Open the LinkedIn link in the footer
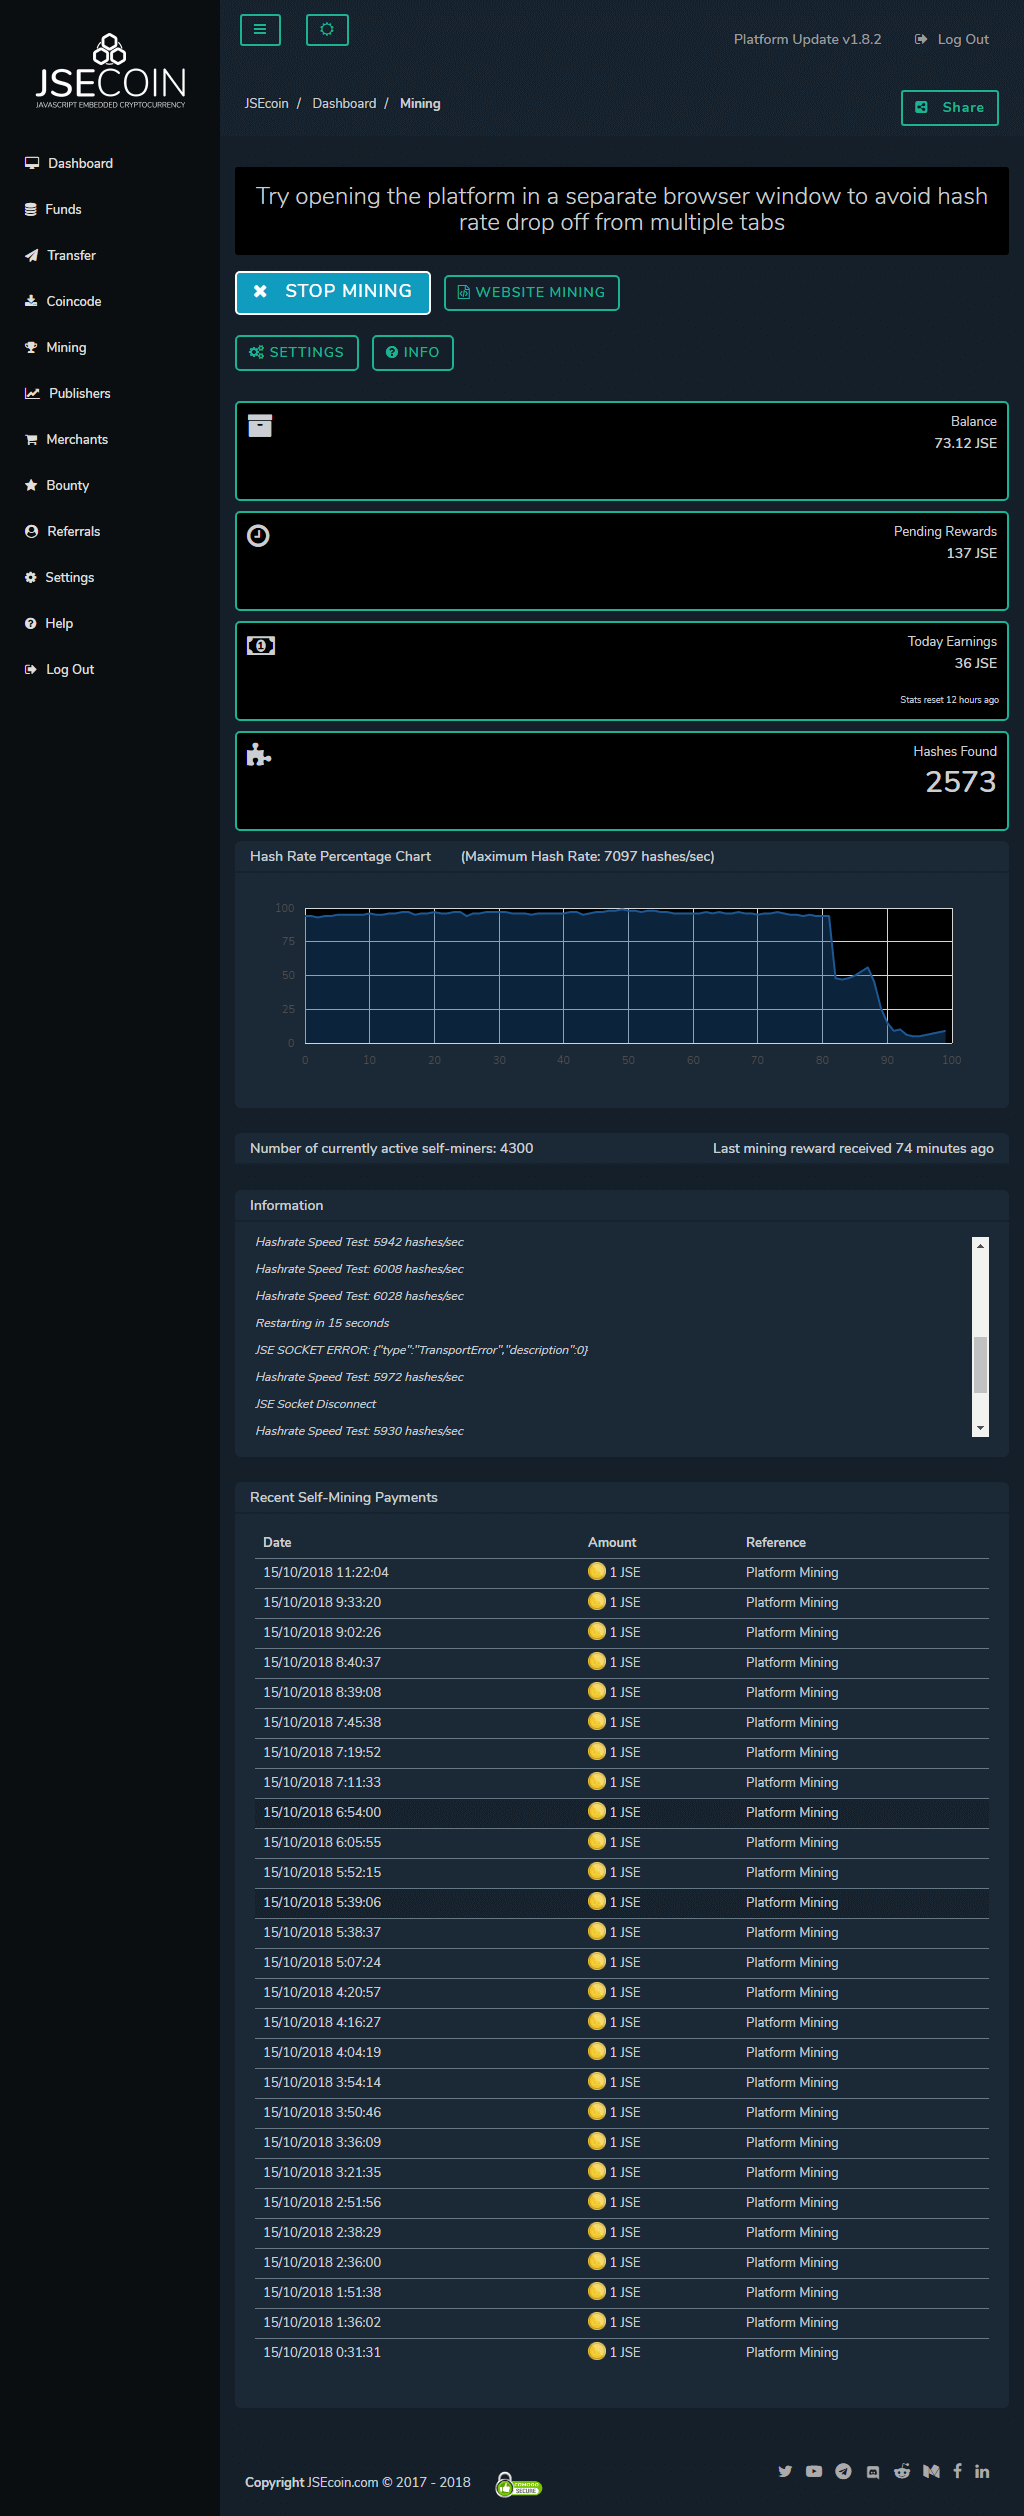 tap(982, 2471)
